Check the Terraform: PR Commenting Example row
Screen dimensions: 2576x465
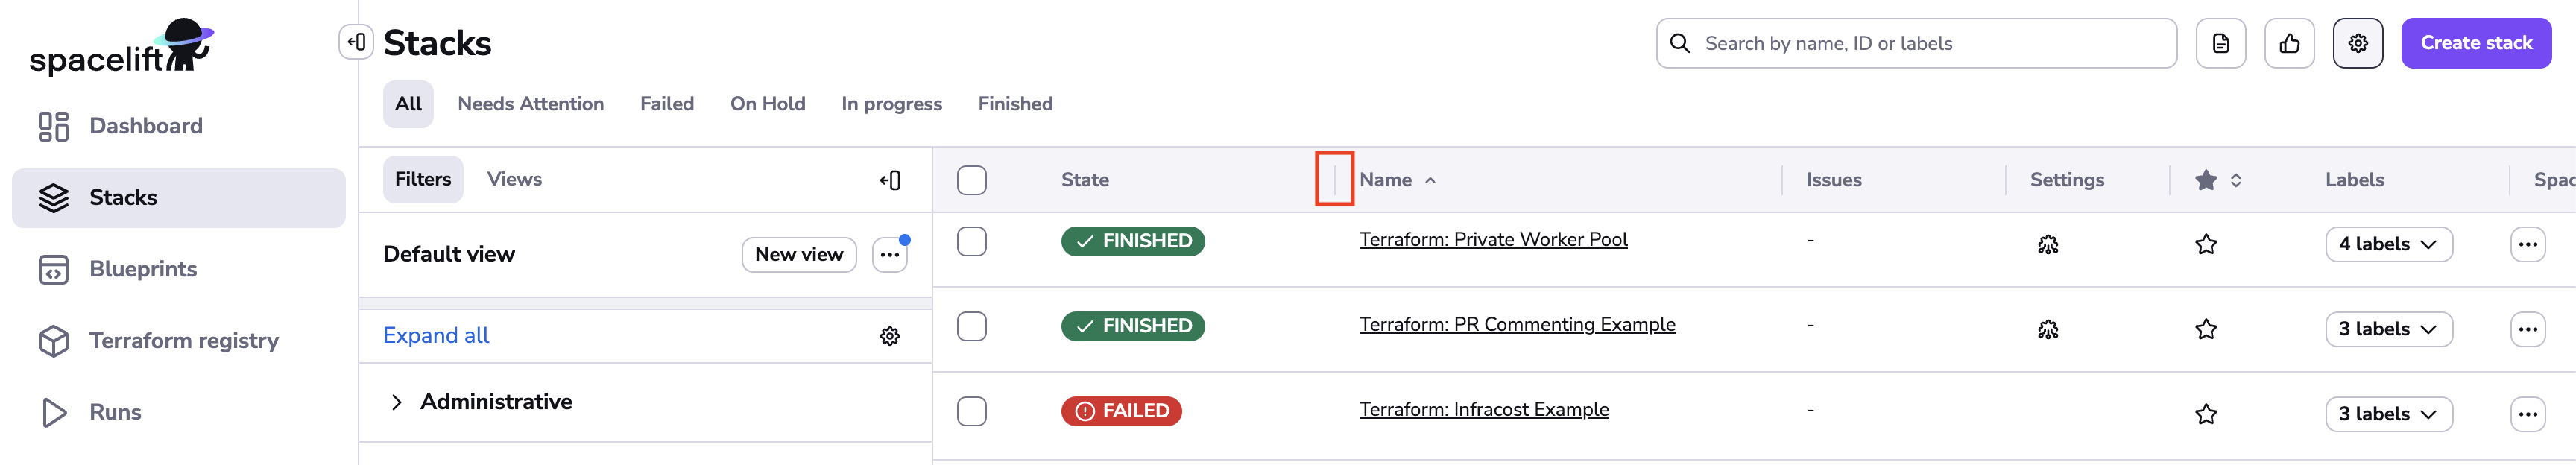(x=971, y=326)
